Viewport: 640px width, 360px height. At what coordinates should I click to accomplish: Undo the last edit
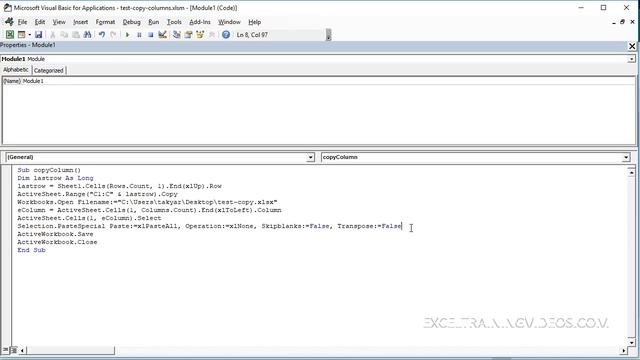point(102,35)
